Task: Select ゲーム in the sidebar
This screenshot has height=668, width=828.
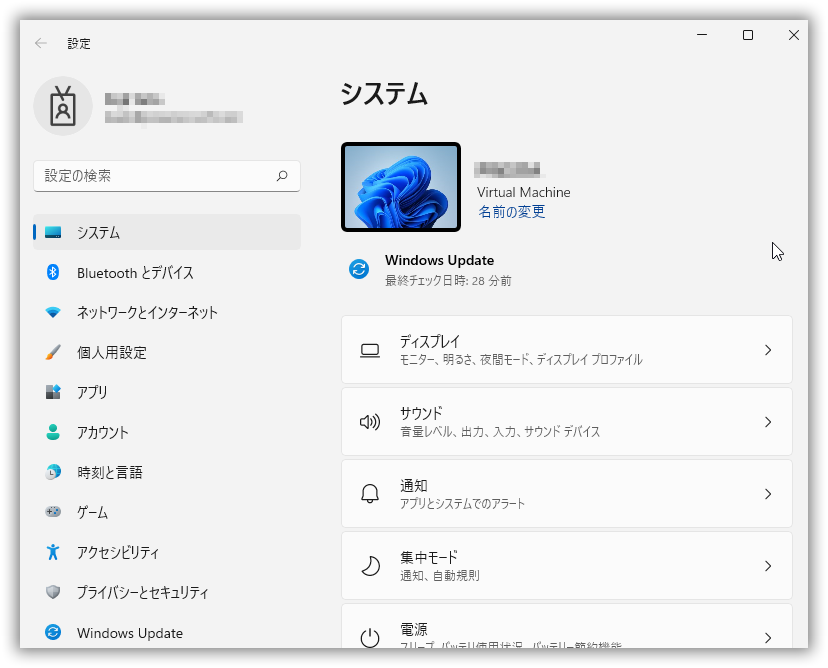Action: click(x=167, y=512)
